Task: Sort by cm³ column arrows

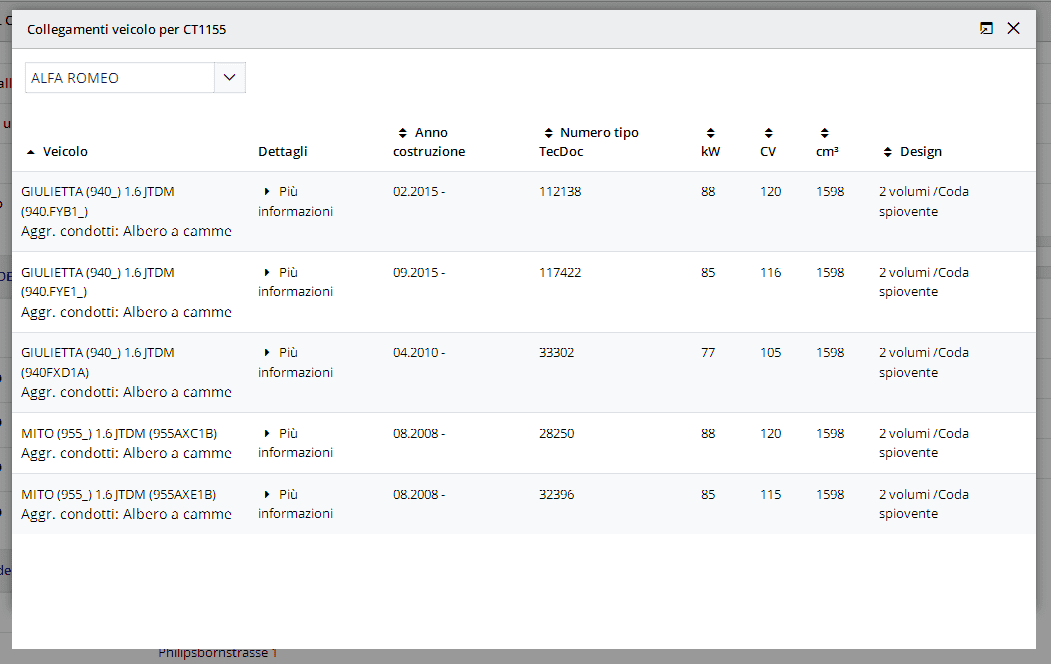Action: [x=825, y=133]
